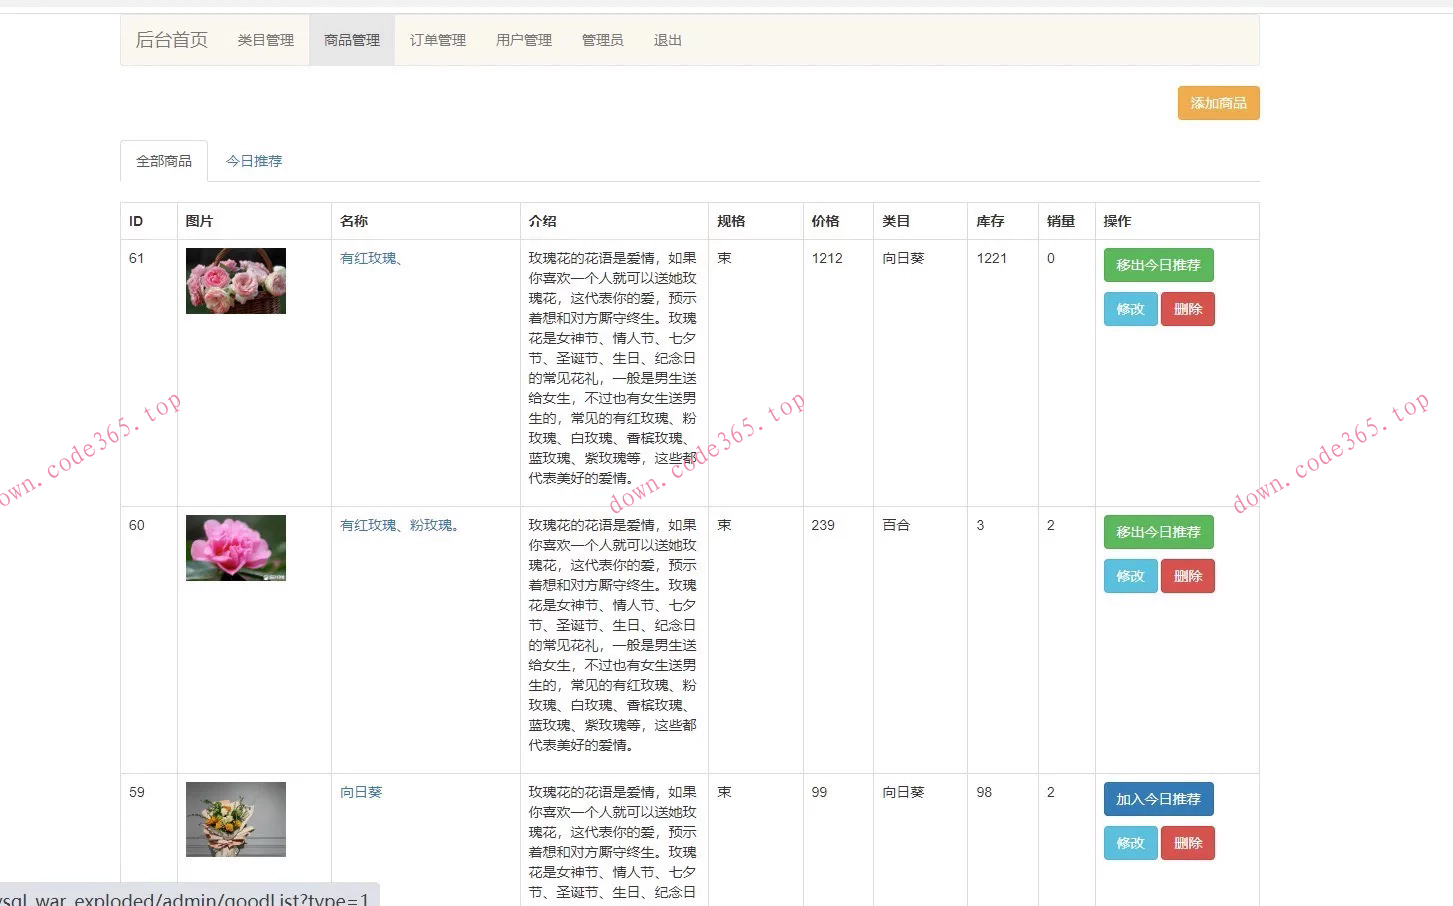Open the 有红玫瑰、粉玫瑰。 product name link

tap(399, 525)
